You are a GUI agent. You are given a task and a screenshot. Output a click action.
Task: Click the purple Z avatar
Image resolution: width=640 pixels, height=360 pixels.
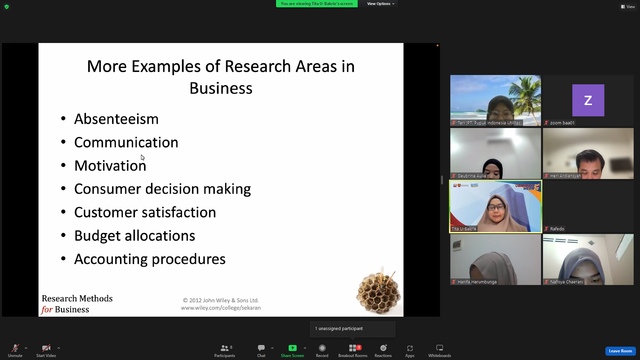[588, 100]
